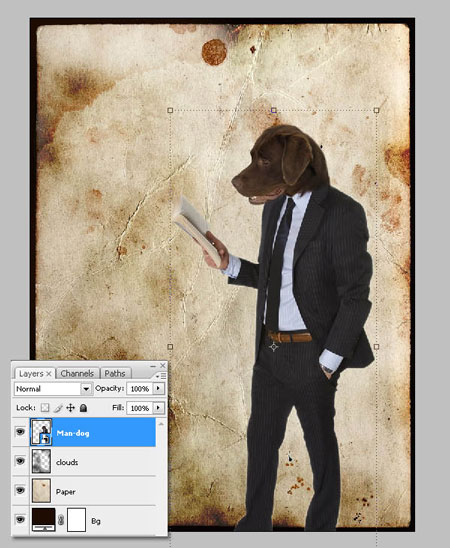Hide the Man-dog layer using its eye icon
The width and height of the screenshot is (450, 548).
20,432
